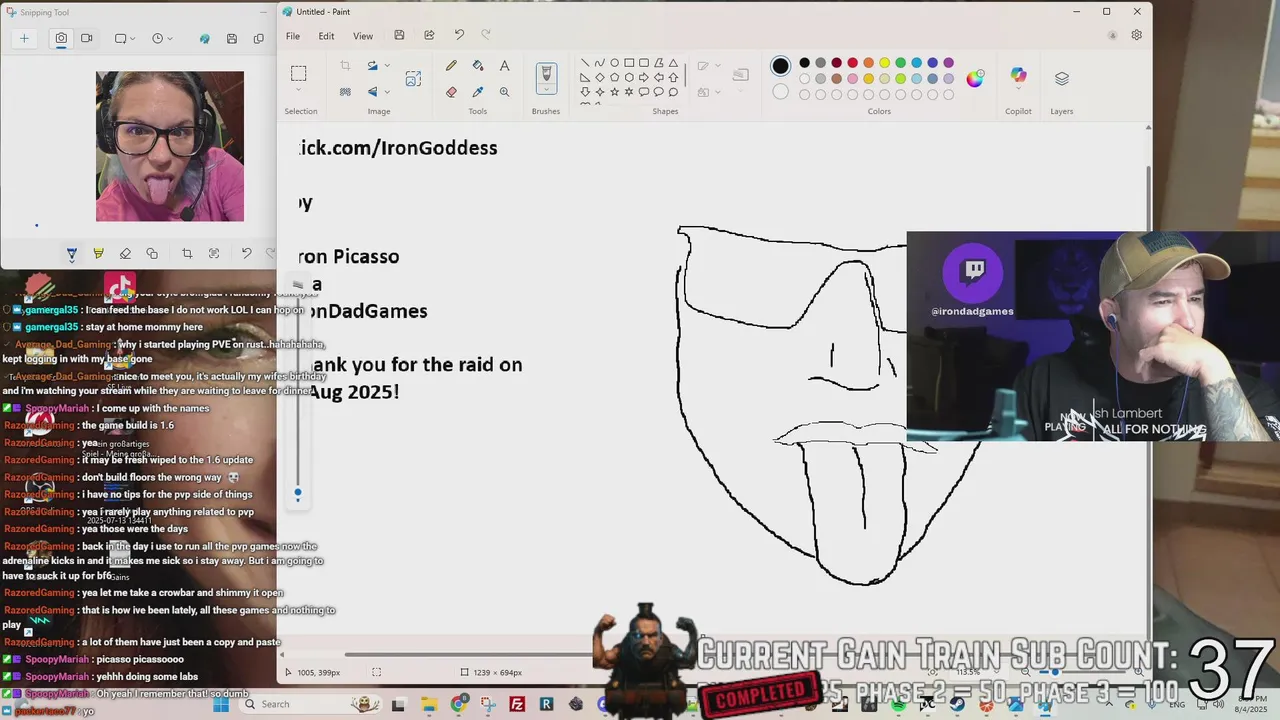Viewport: 1280px width, 720px height.
Task: Copy the snip in Snipping Tool
Action: (x=259, y=38)
